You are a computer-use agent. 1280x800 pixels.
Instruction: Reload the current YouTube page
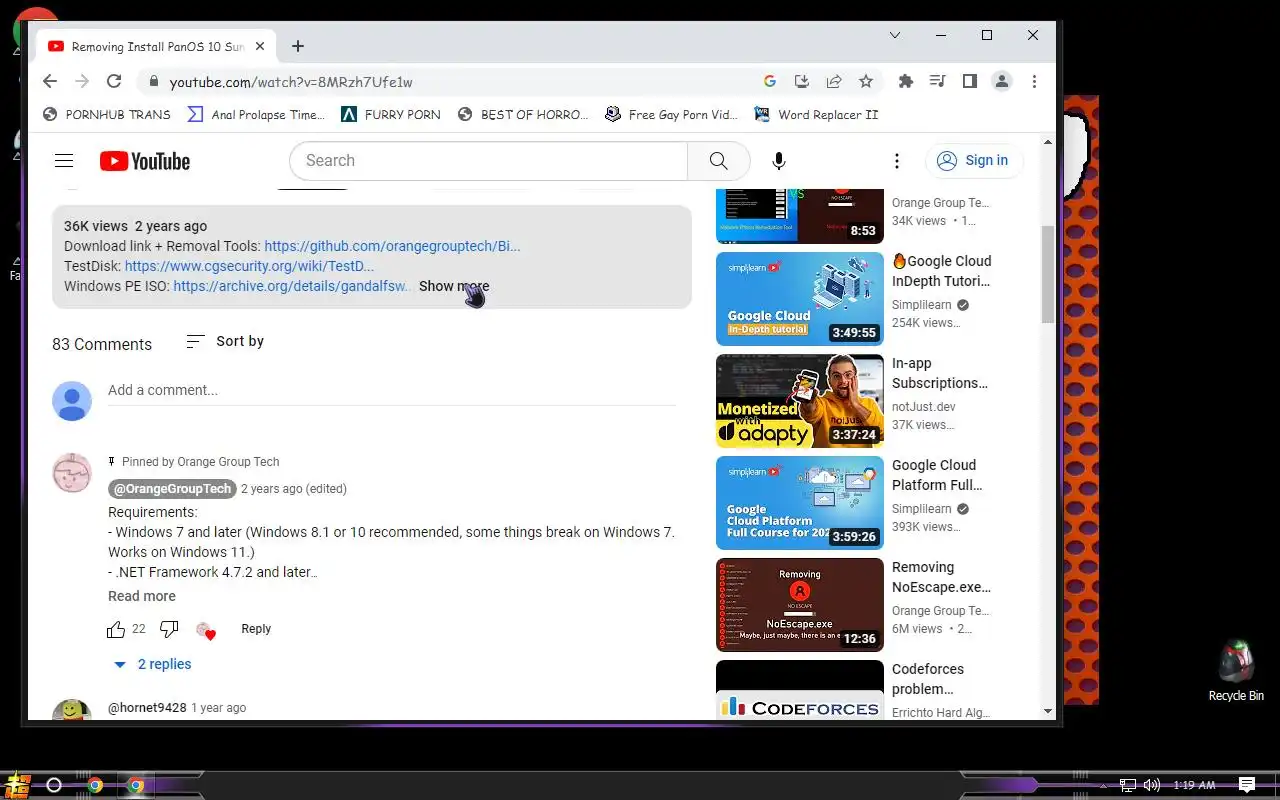click(114, 82)
